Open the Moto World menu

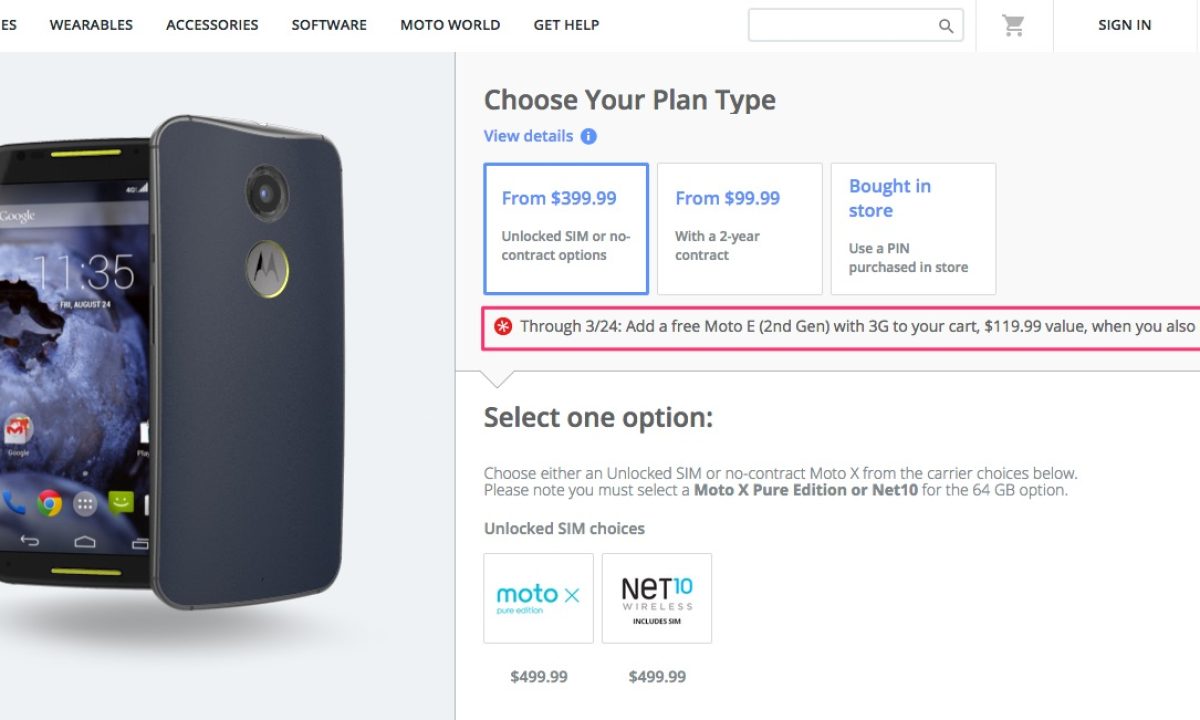(450, 25)
